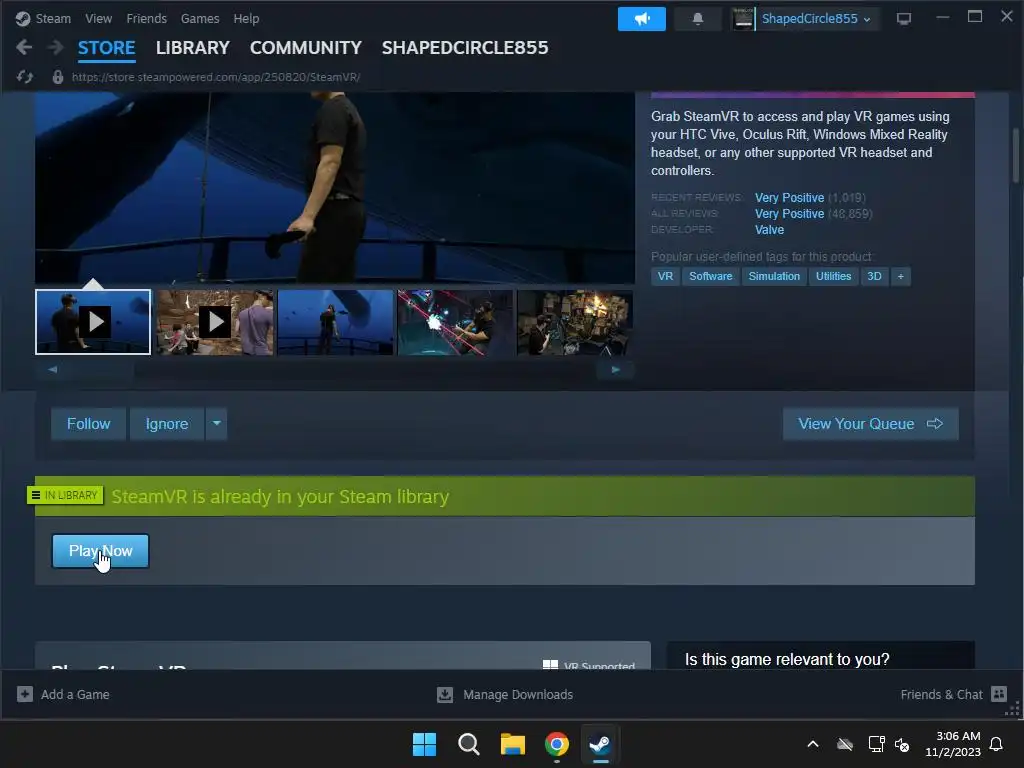
Task: Open the Games menu
Action: 200,19
